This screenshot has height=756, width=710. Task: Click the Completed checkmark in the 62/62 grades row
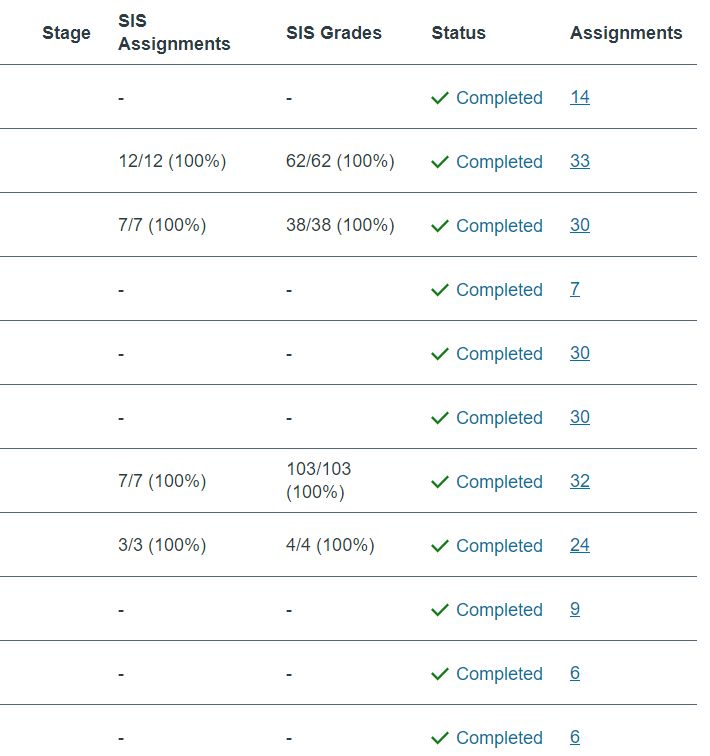pos(439,162)
